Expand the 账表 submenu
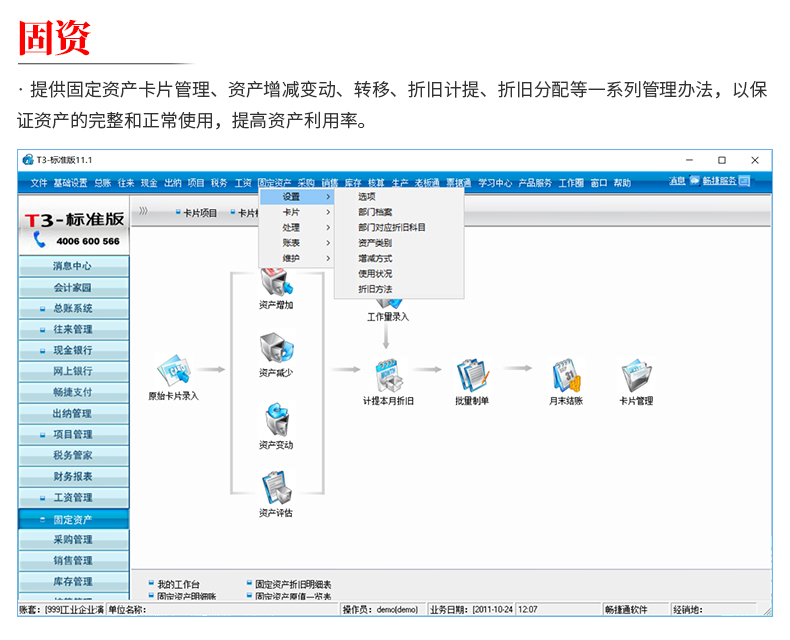The image size is (790, 640). (297, 243)
